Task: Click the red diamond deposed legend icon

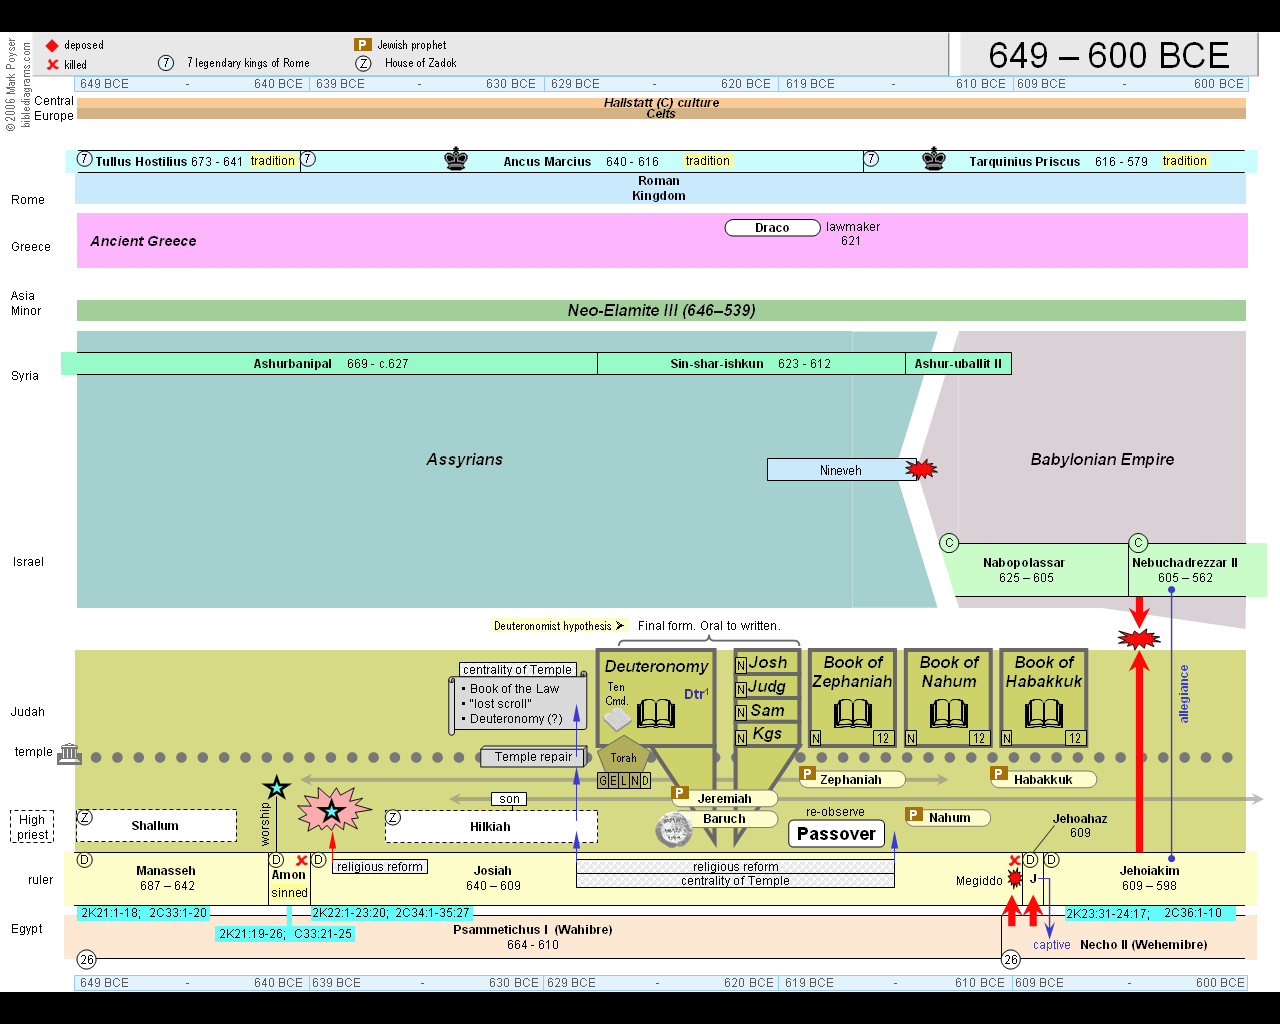Action: (x=52, y=45)
